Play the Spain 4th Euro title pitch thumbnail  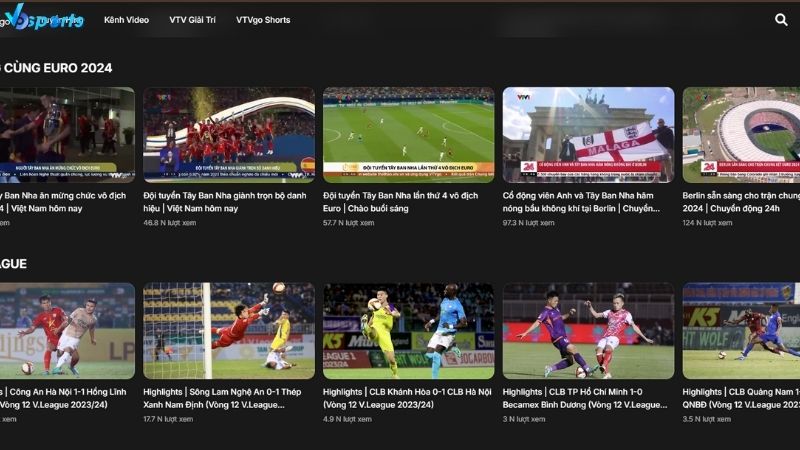tap(409, 135)
